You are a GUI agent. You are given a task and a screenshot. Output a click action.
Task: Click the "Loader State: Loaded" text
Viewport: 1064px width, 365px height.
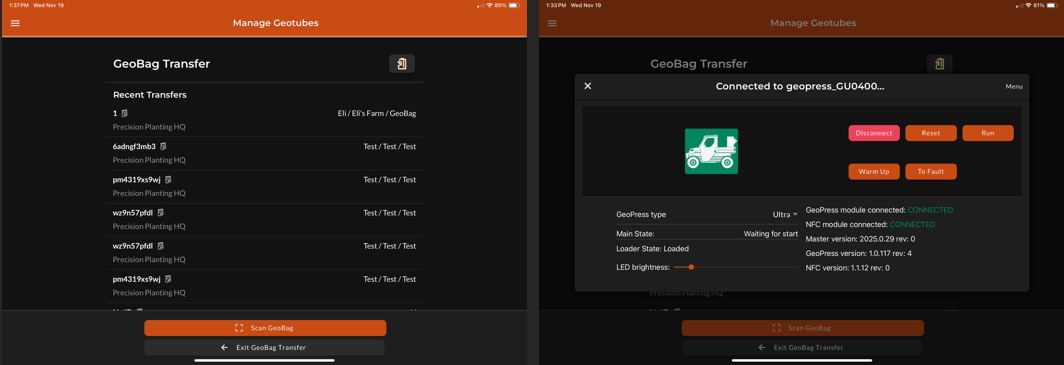(x=652, y=249)
